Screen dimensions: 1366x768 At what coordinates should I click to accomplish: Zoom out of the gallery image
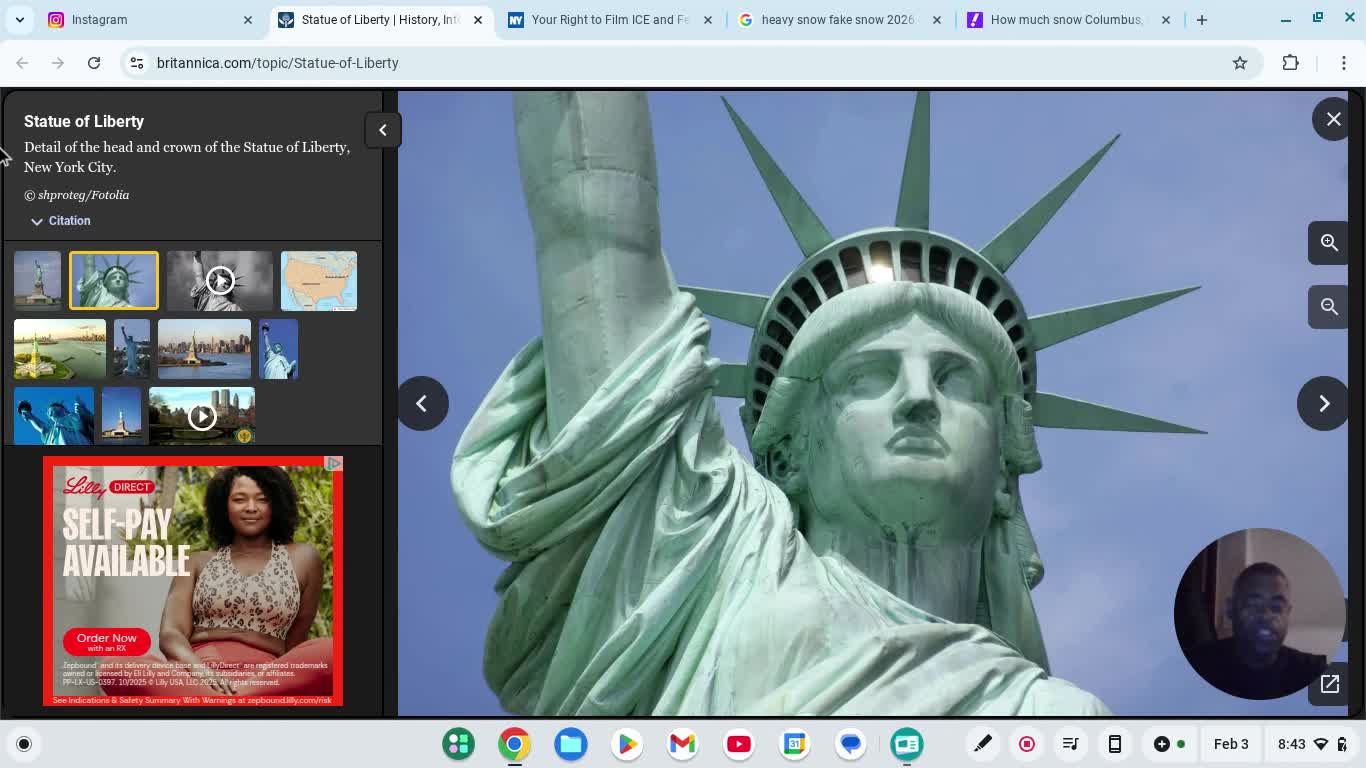[x=1329, y=307]
